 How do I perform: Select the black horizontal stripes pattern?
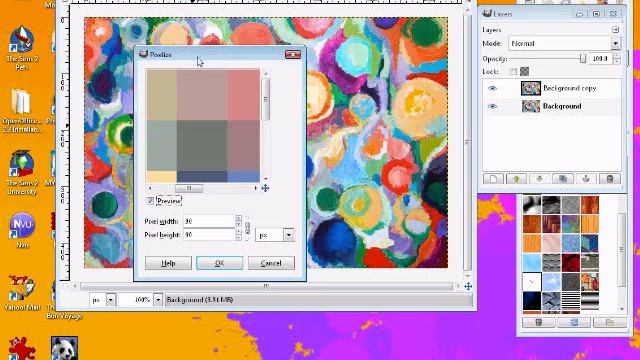click(x=571, y=301)
